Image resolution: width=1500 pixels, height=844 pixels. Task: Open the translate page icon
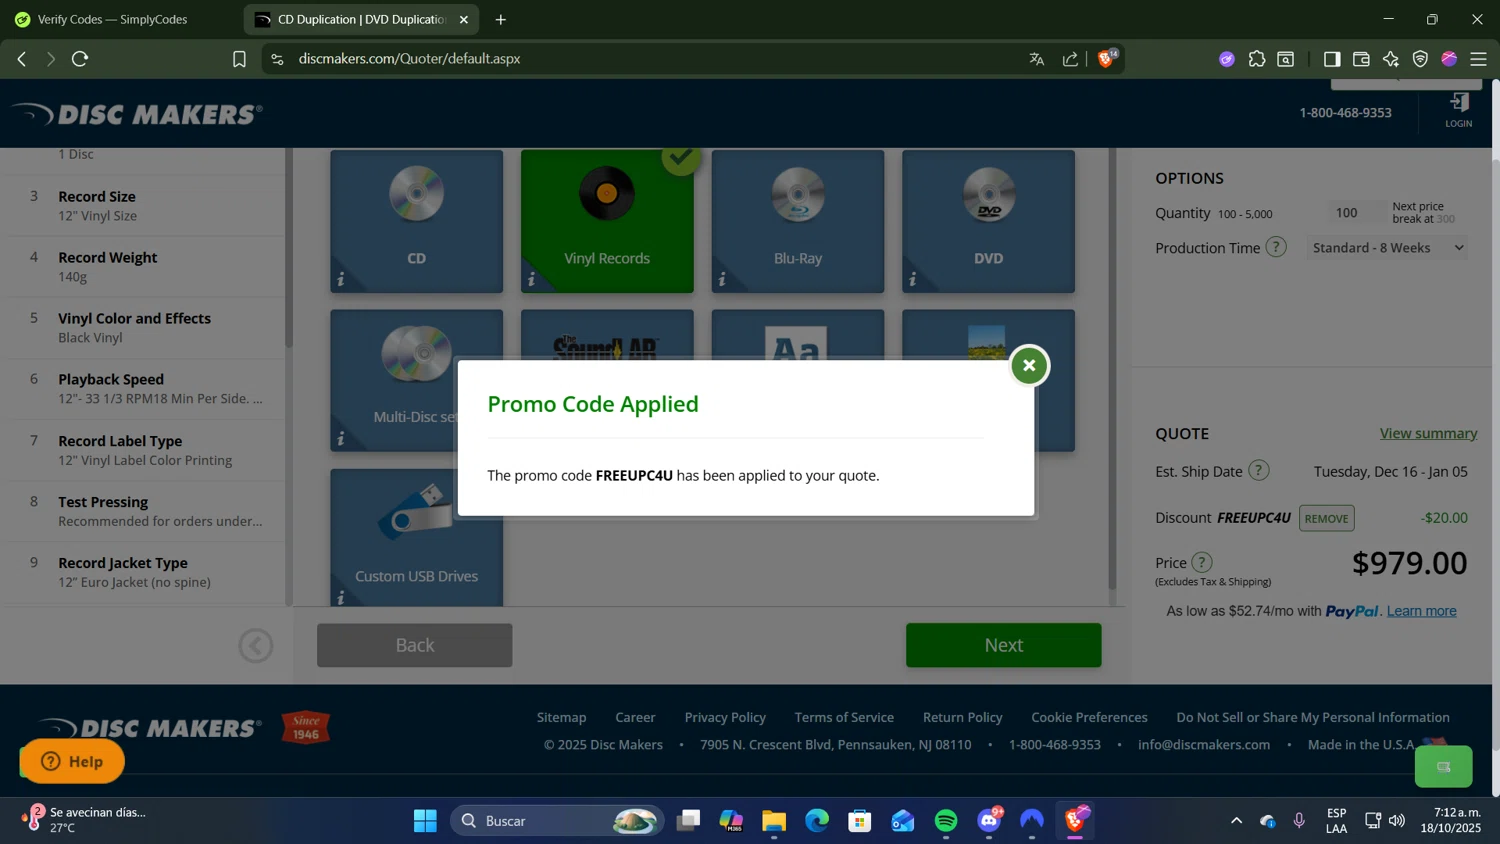pyautogui.click(x=1037, y=59)
